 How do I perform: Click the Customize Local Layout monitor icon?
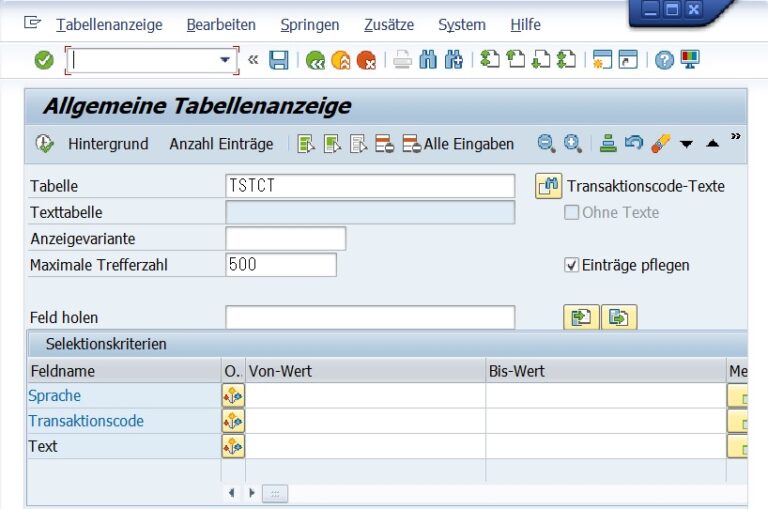[690, 59]
